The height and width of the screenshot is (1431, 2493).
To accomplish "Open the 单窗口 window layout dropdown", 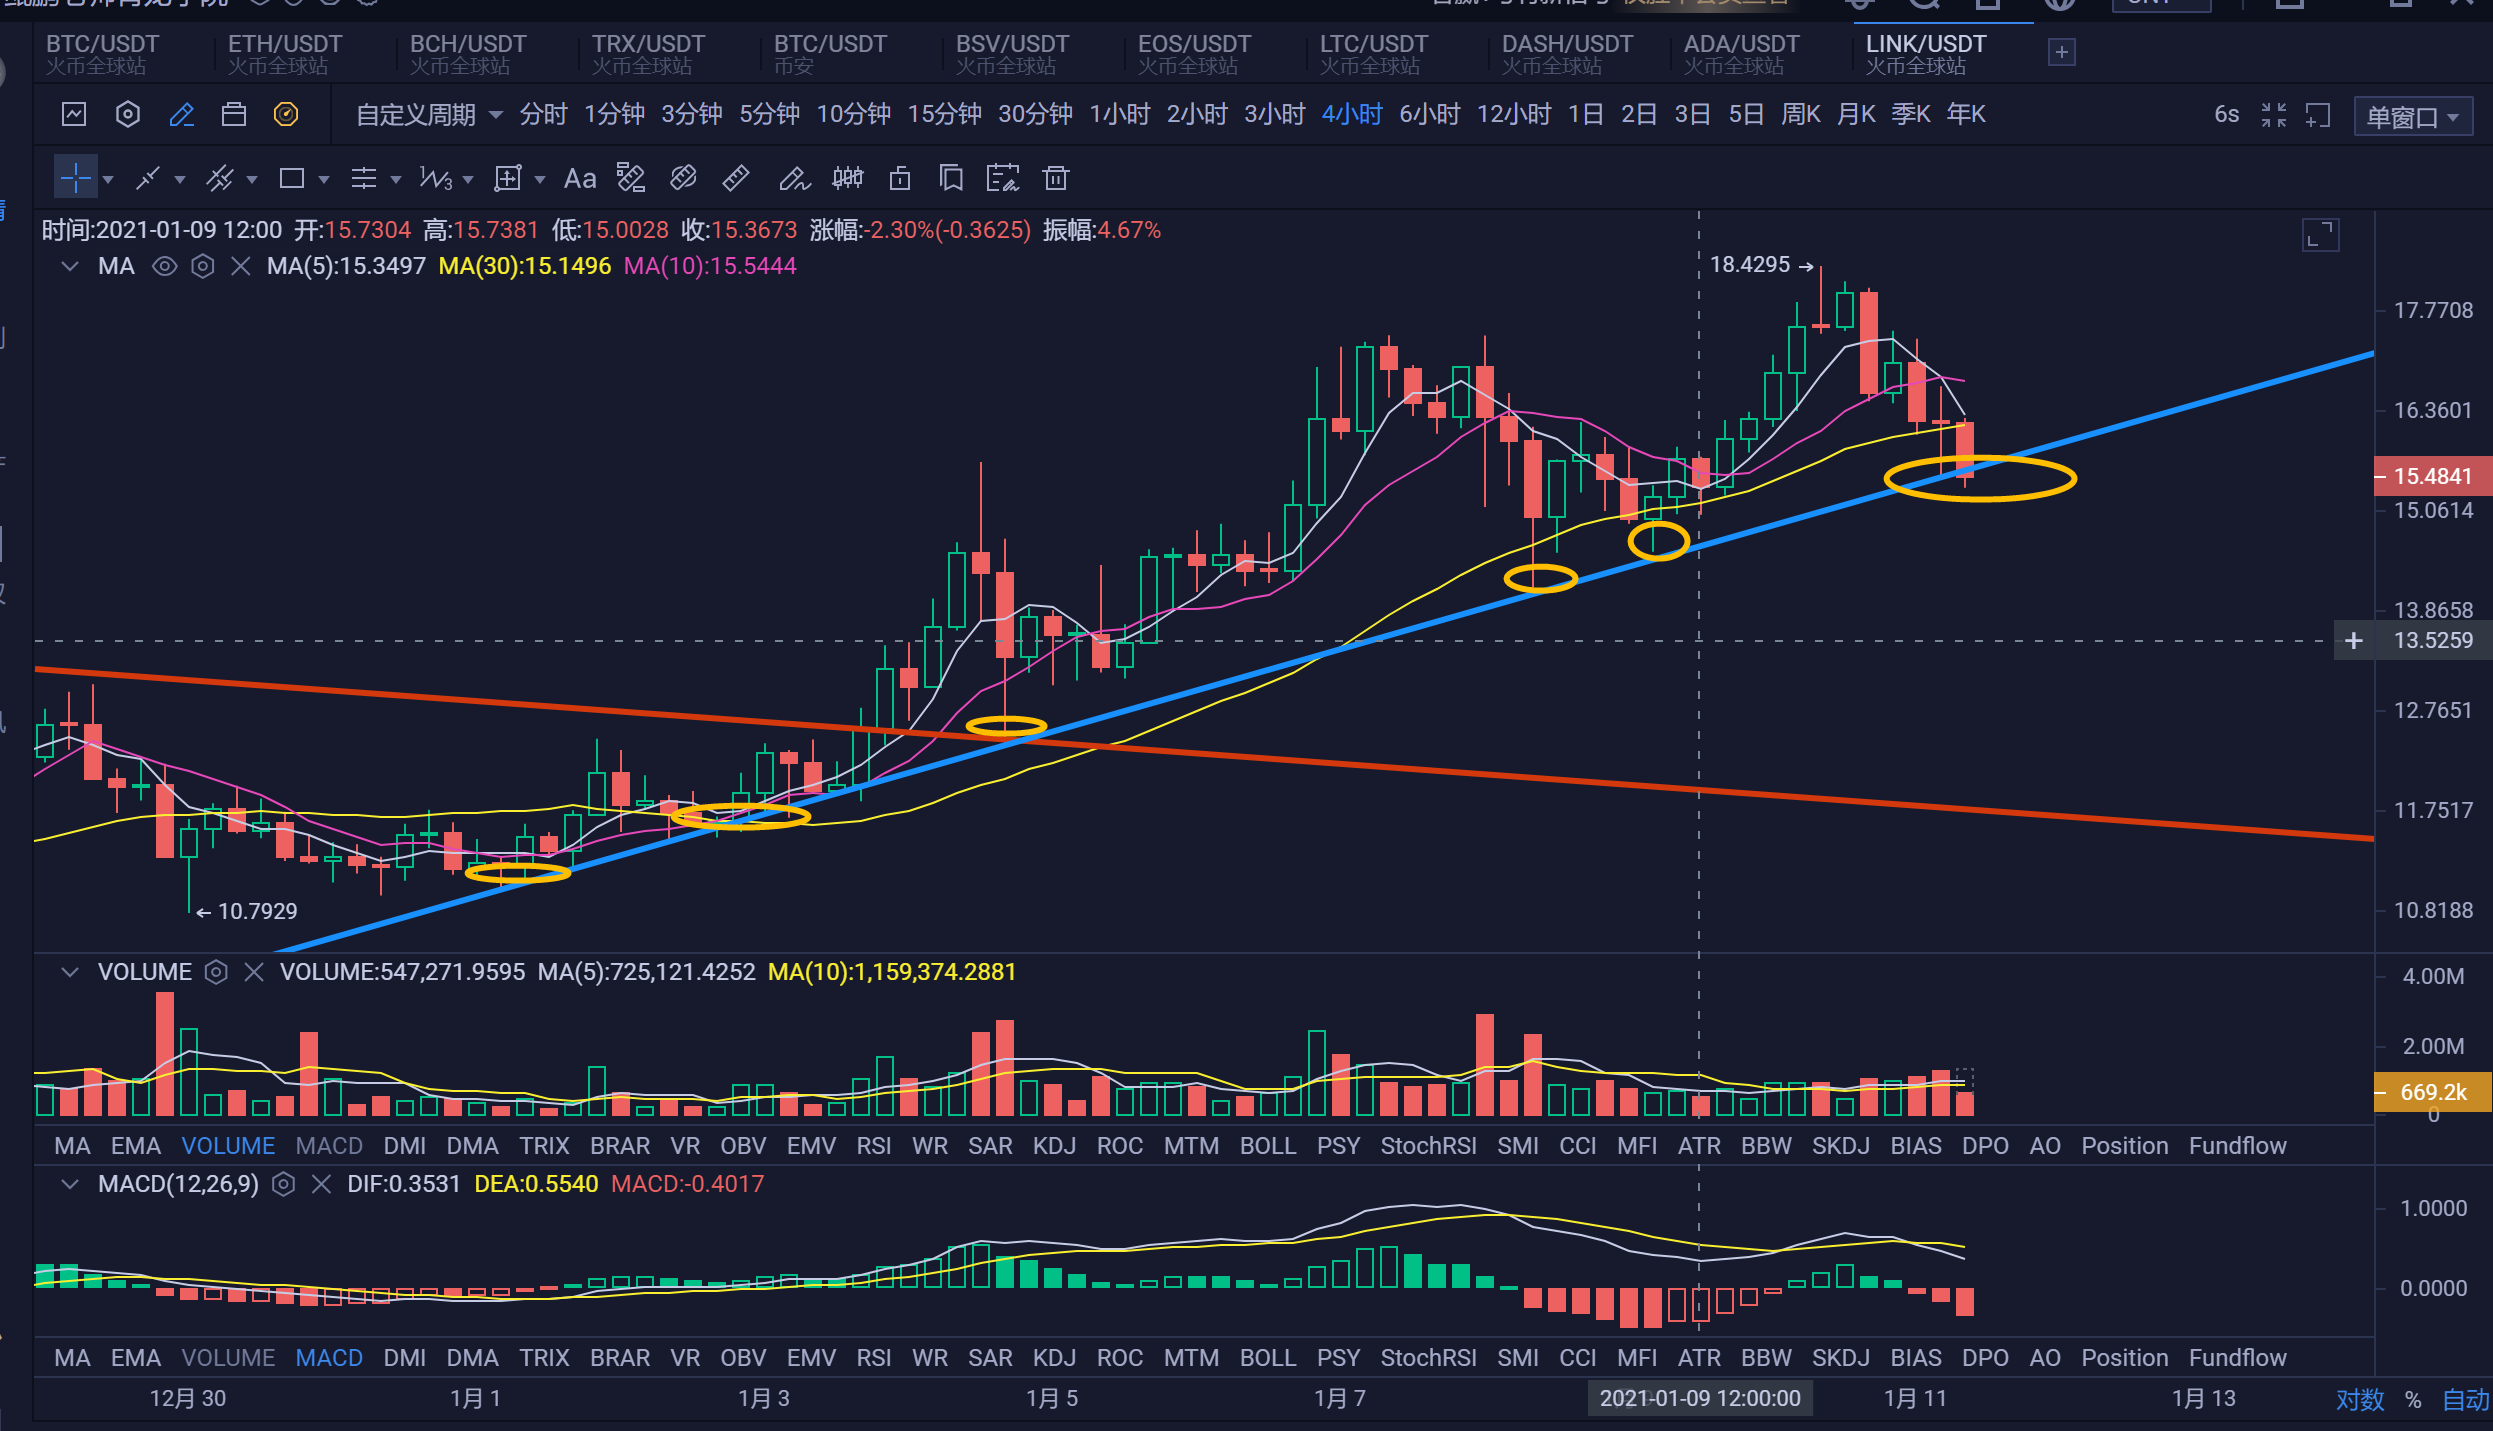I will pyautogui.click(x=2414, y=117).
